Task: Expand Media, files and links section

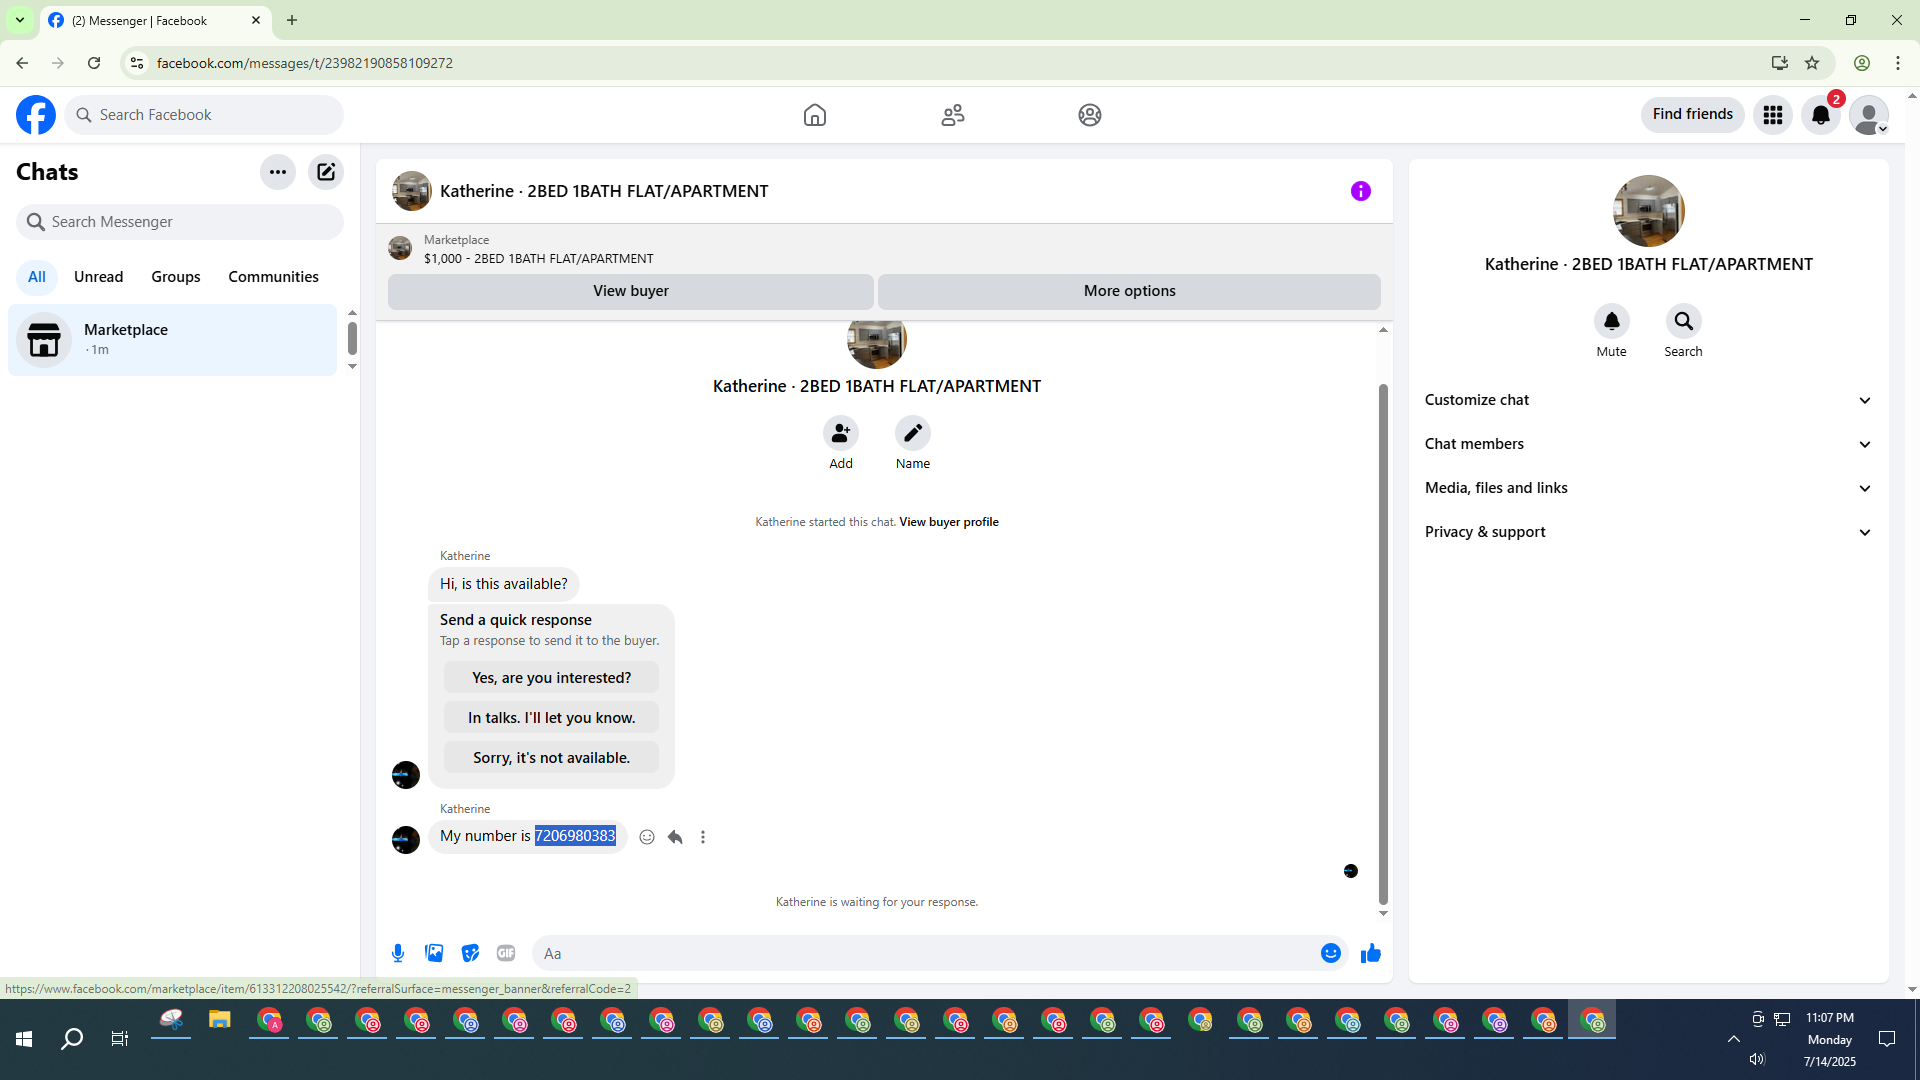Action: (1647, 488)
